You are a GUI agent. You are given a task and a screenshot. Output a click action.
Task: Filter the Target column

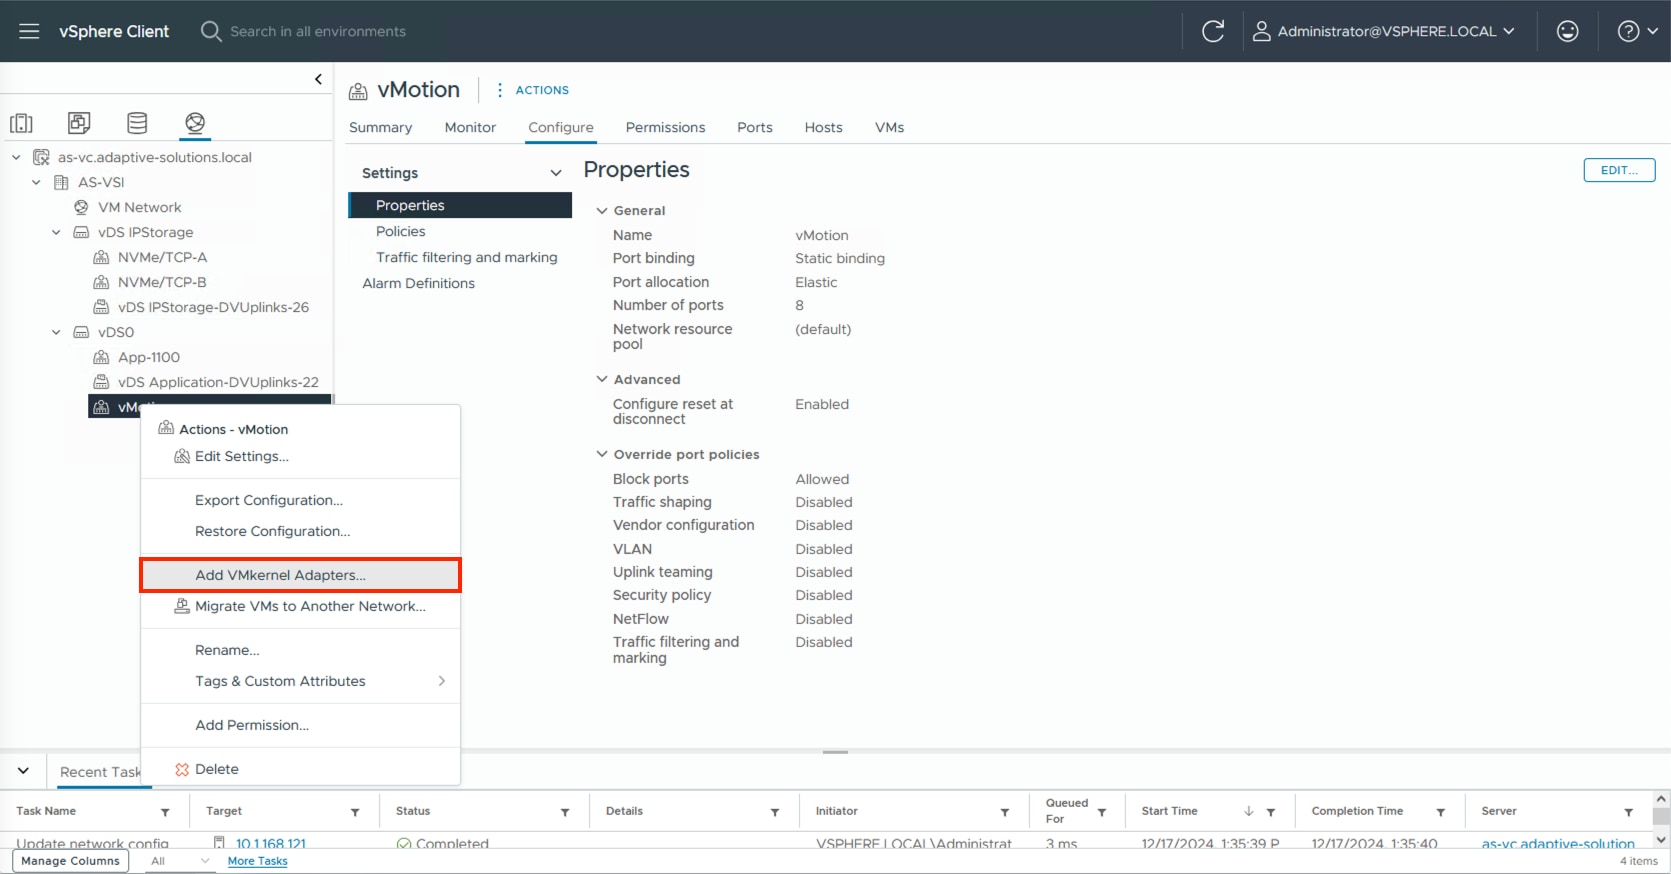point(355,812)
